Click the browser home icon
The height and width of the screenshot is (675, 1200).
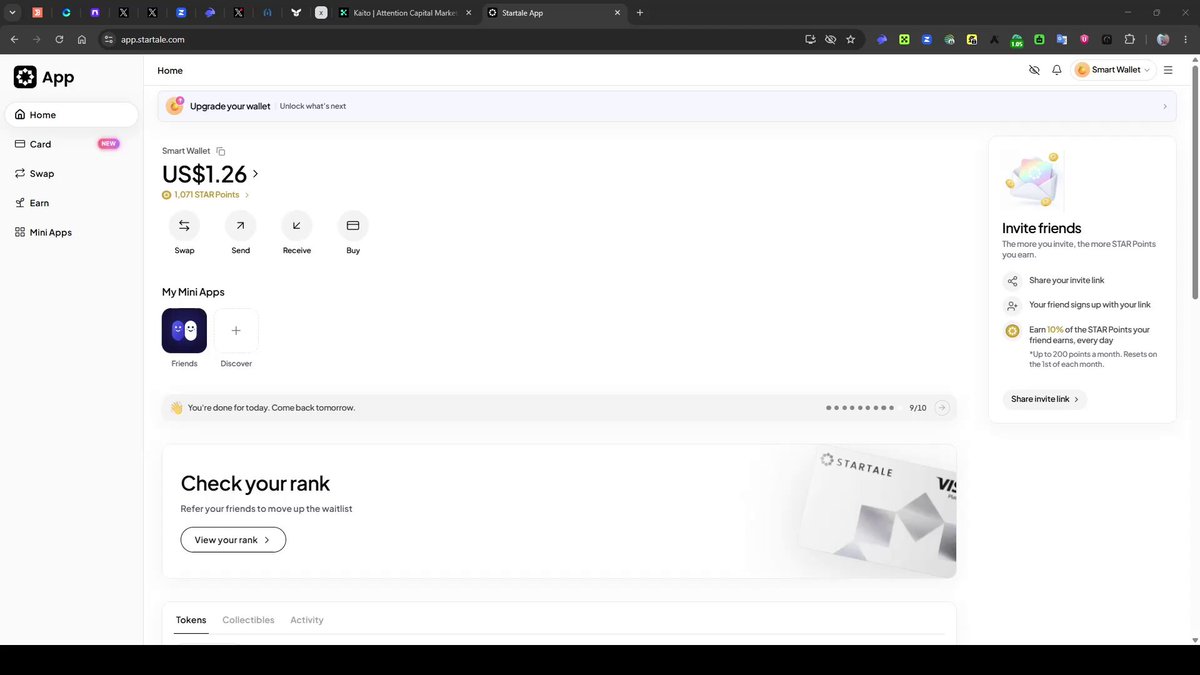(x=82, y=39)
